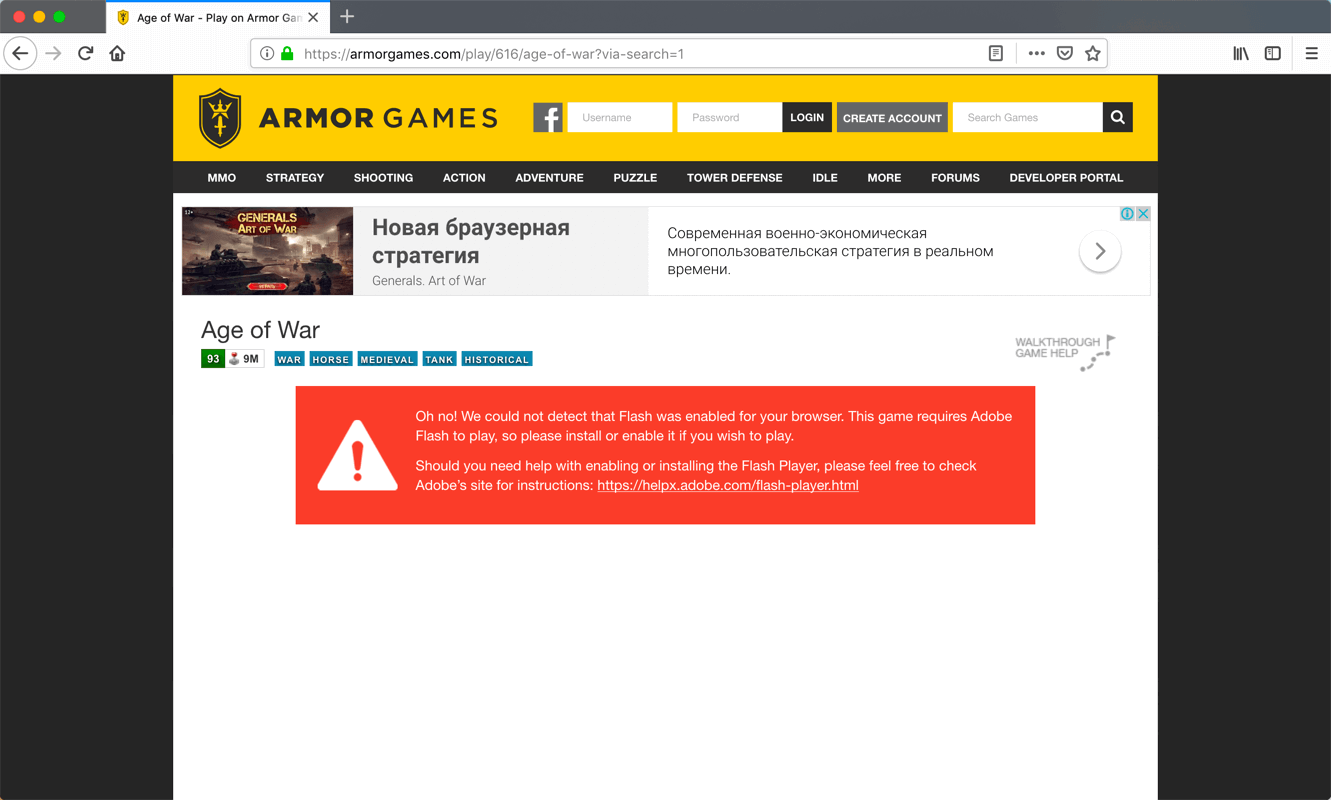Click the Home button in the browser toolbar
The image size is (1331, 800).
(117, 53)
